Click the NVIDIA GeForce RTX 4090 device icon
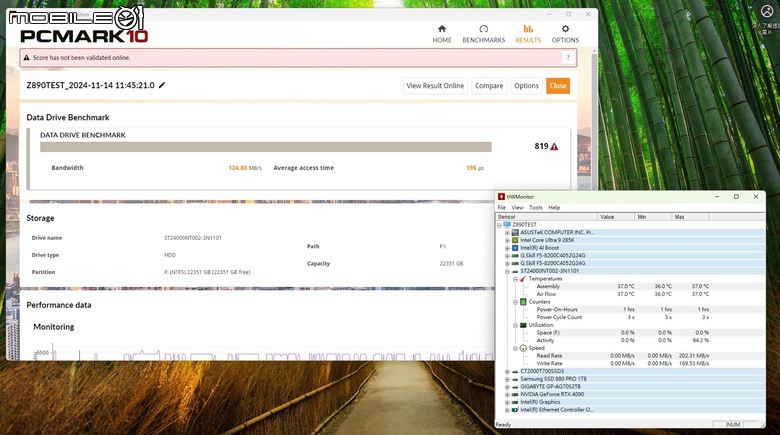The width and height of the screenshot is (780, 435). [515, 394]
